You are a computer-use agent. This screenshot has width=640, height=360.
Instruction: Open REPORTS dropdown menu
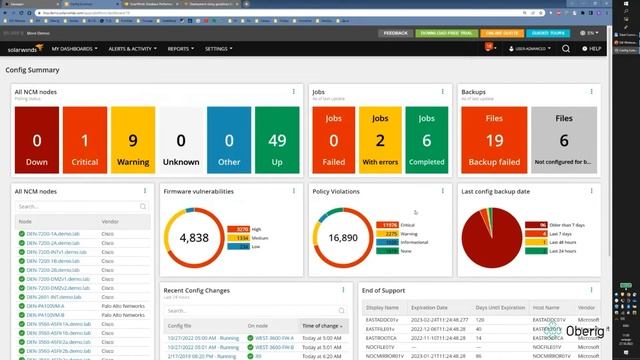(x=180, y=49)
